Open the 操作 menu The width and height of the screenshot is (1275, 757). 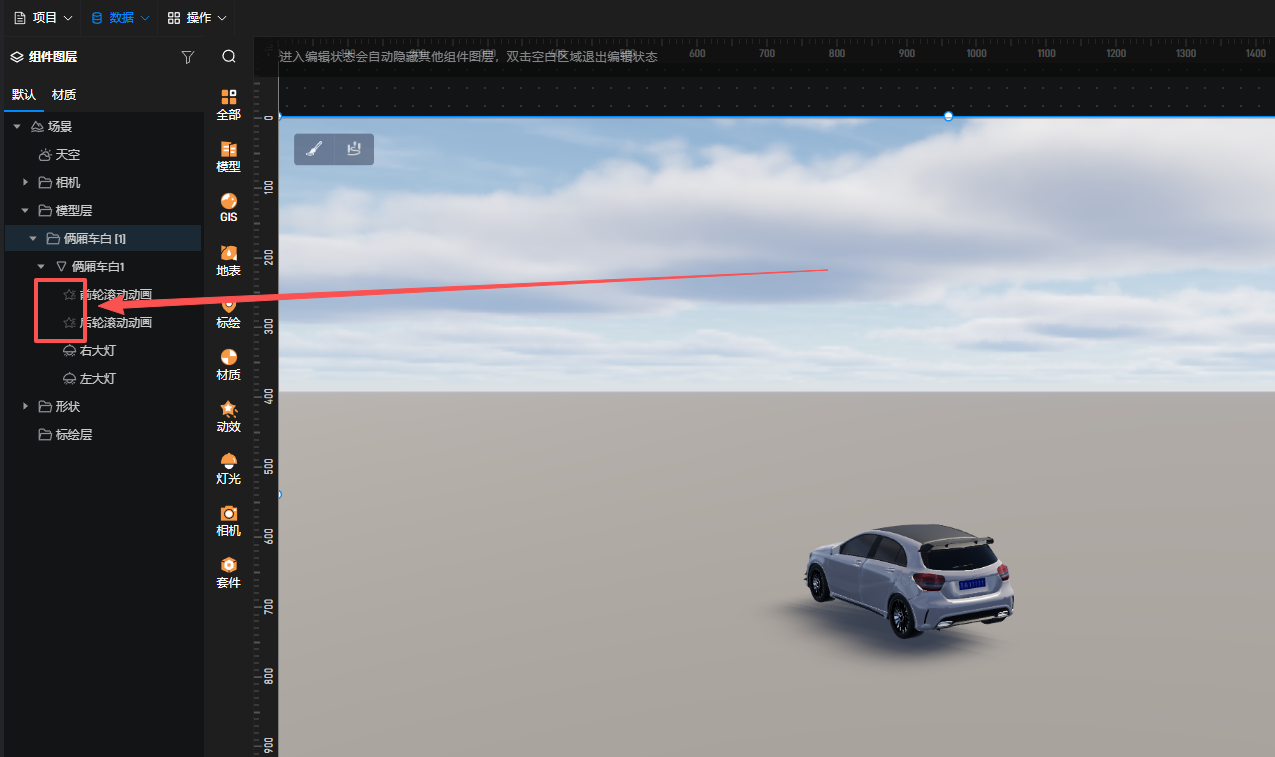click(x=197, y=18)
